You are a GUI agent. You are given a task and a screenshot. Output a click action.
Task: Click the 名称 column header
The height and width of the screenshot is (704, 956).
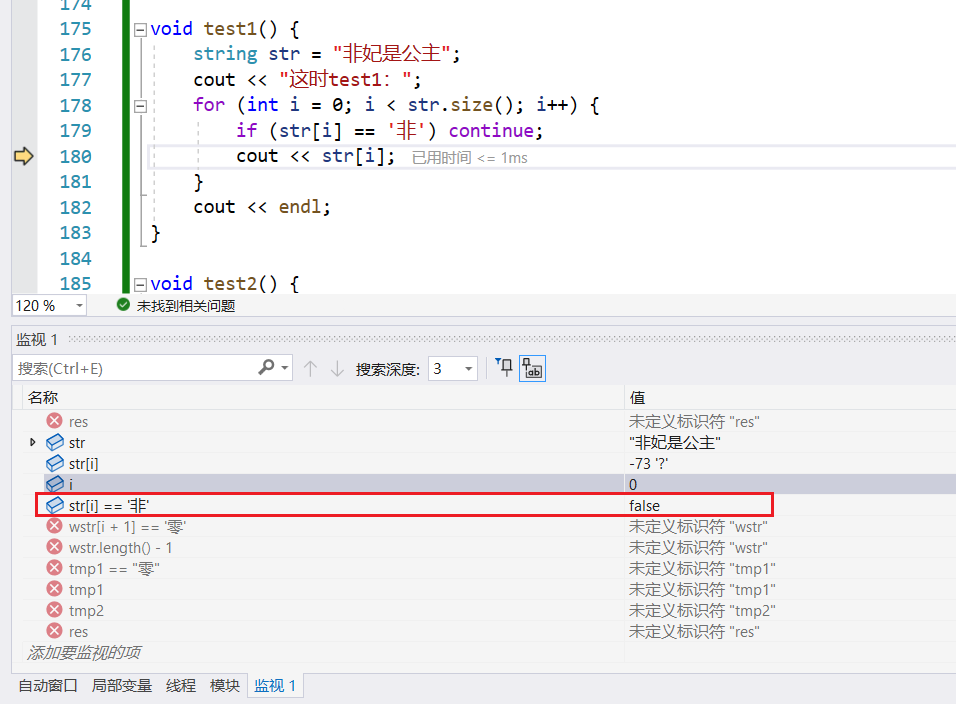[x=43, y=398]
